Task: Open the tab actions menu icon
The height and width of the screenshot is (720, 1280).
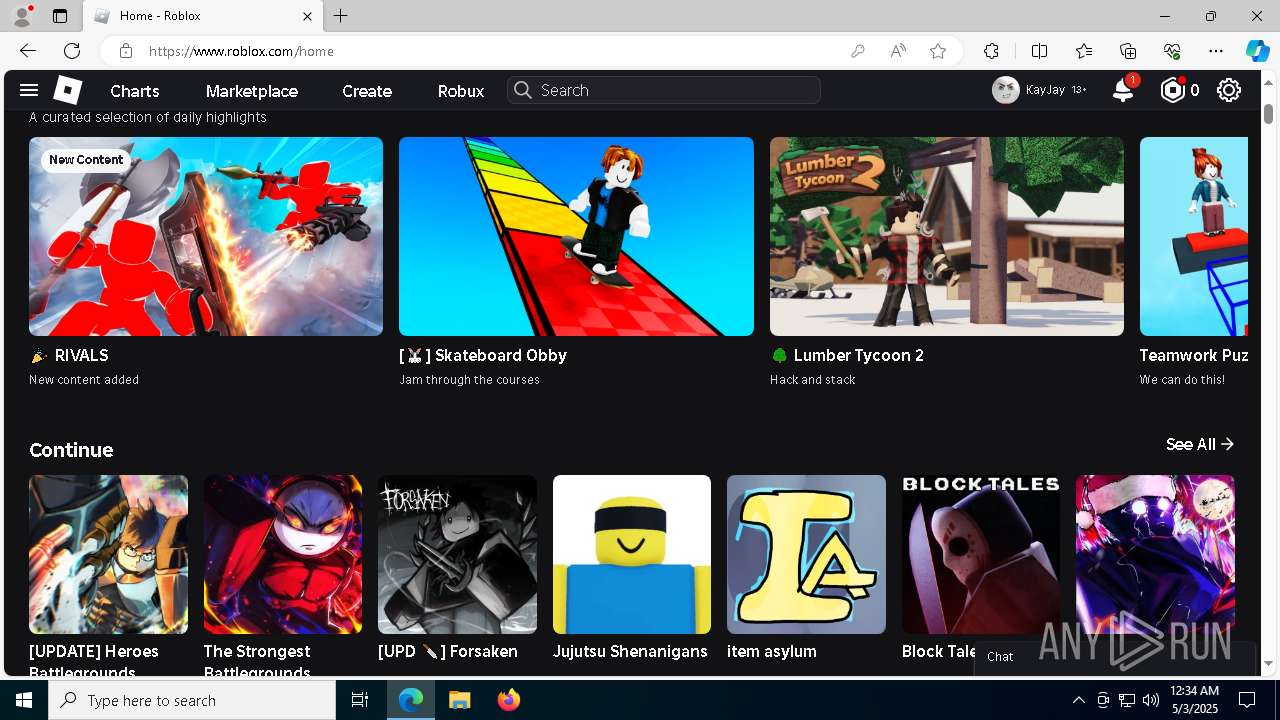Action: [x=60, y=16]
